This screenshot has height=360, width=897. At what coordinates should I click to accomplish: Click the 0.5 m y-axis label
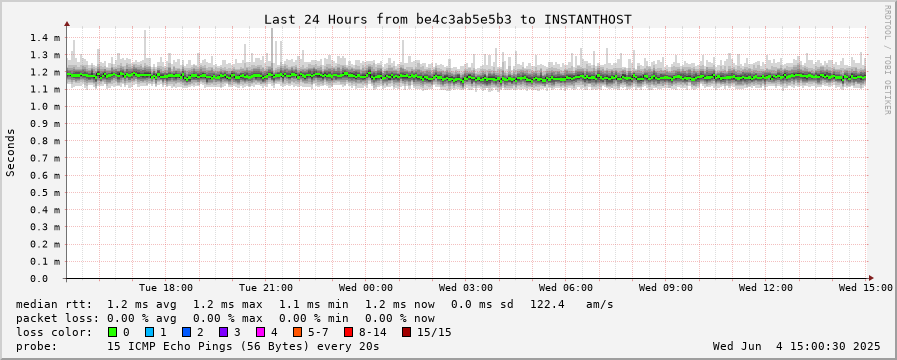click(45, 192)
